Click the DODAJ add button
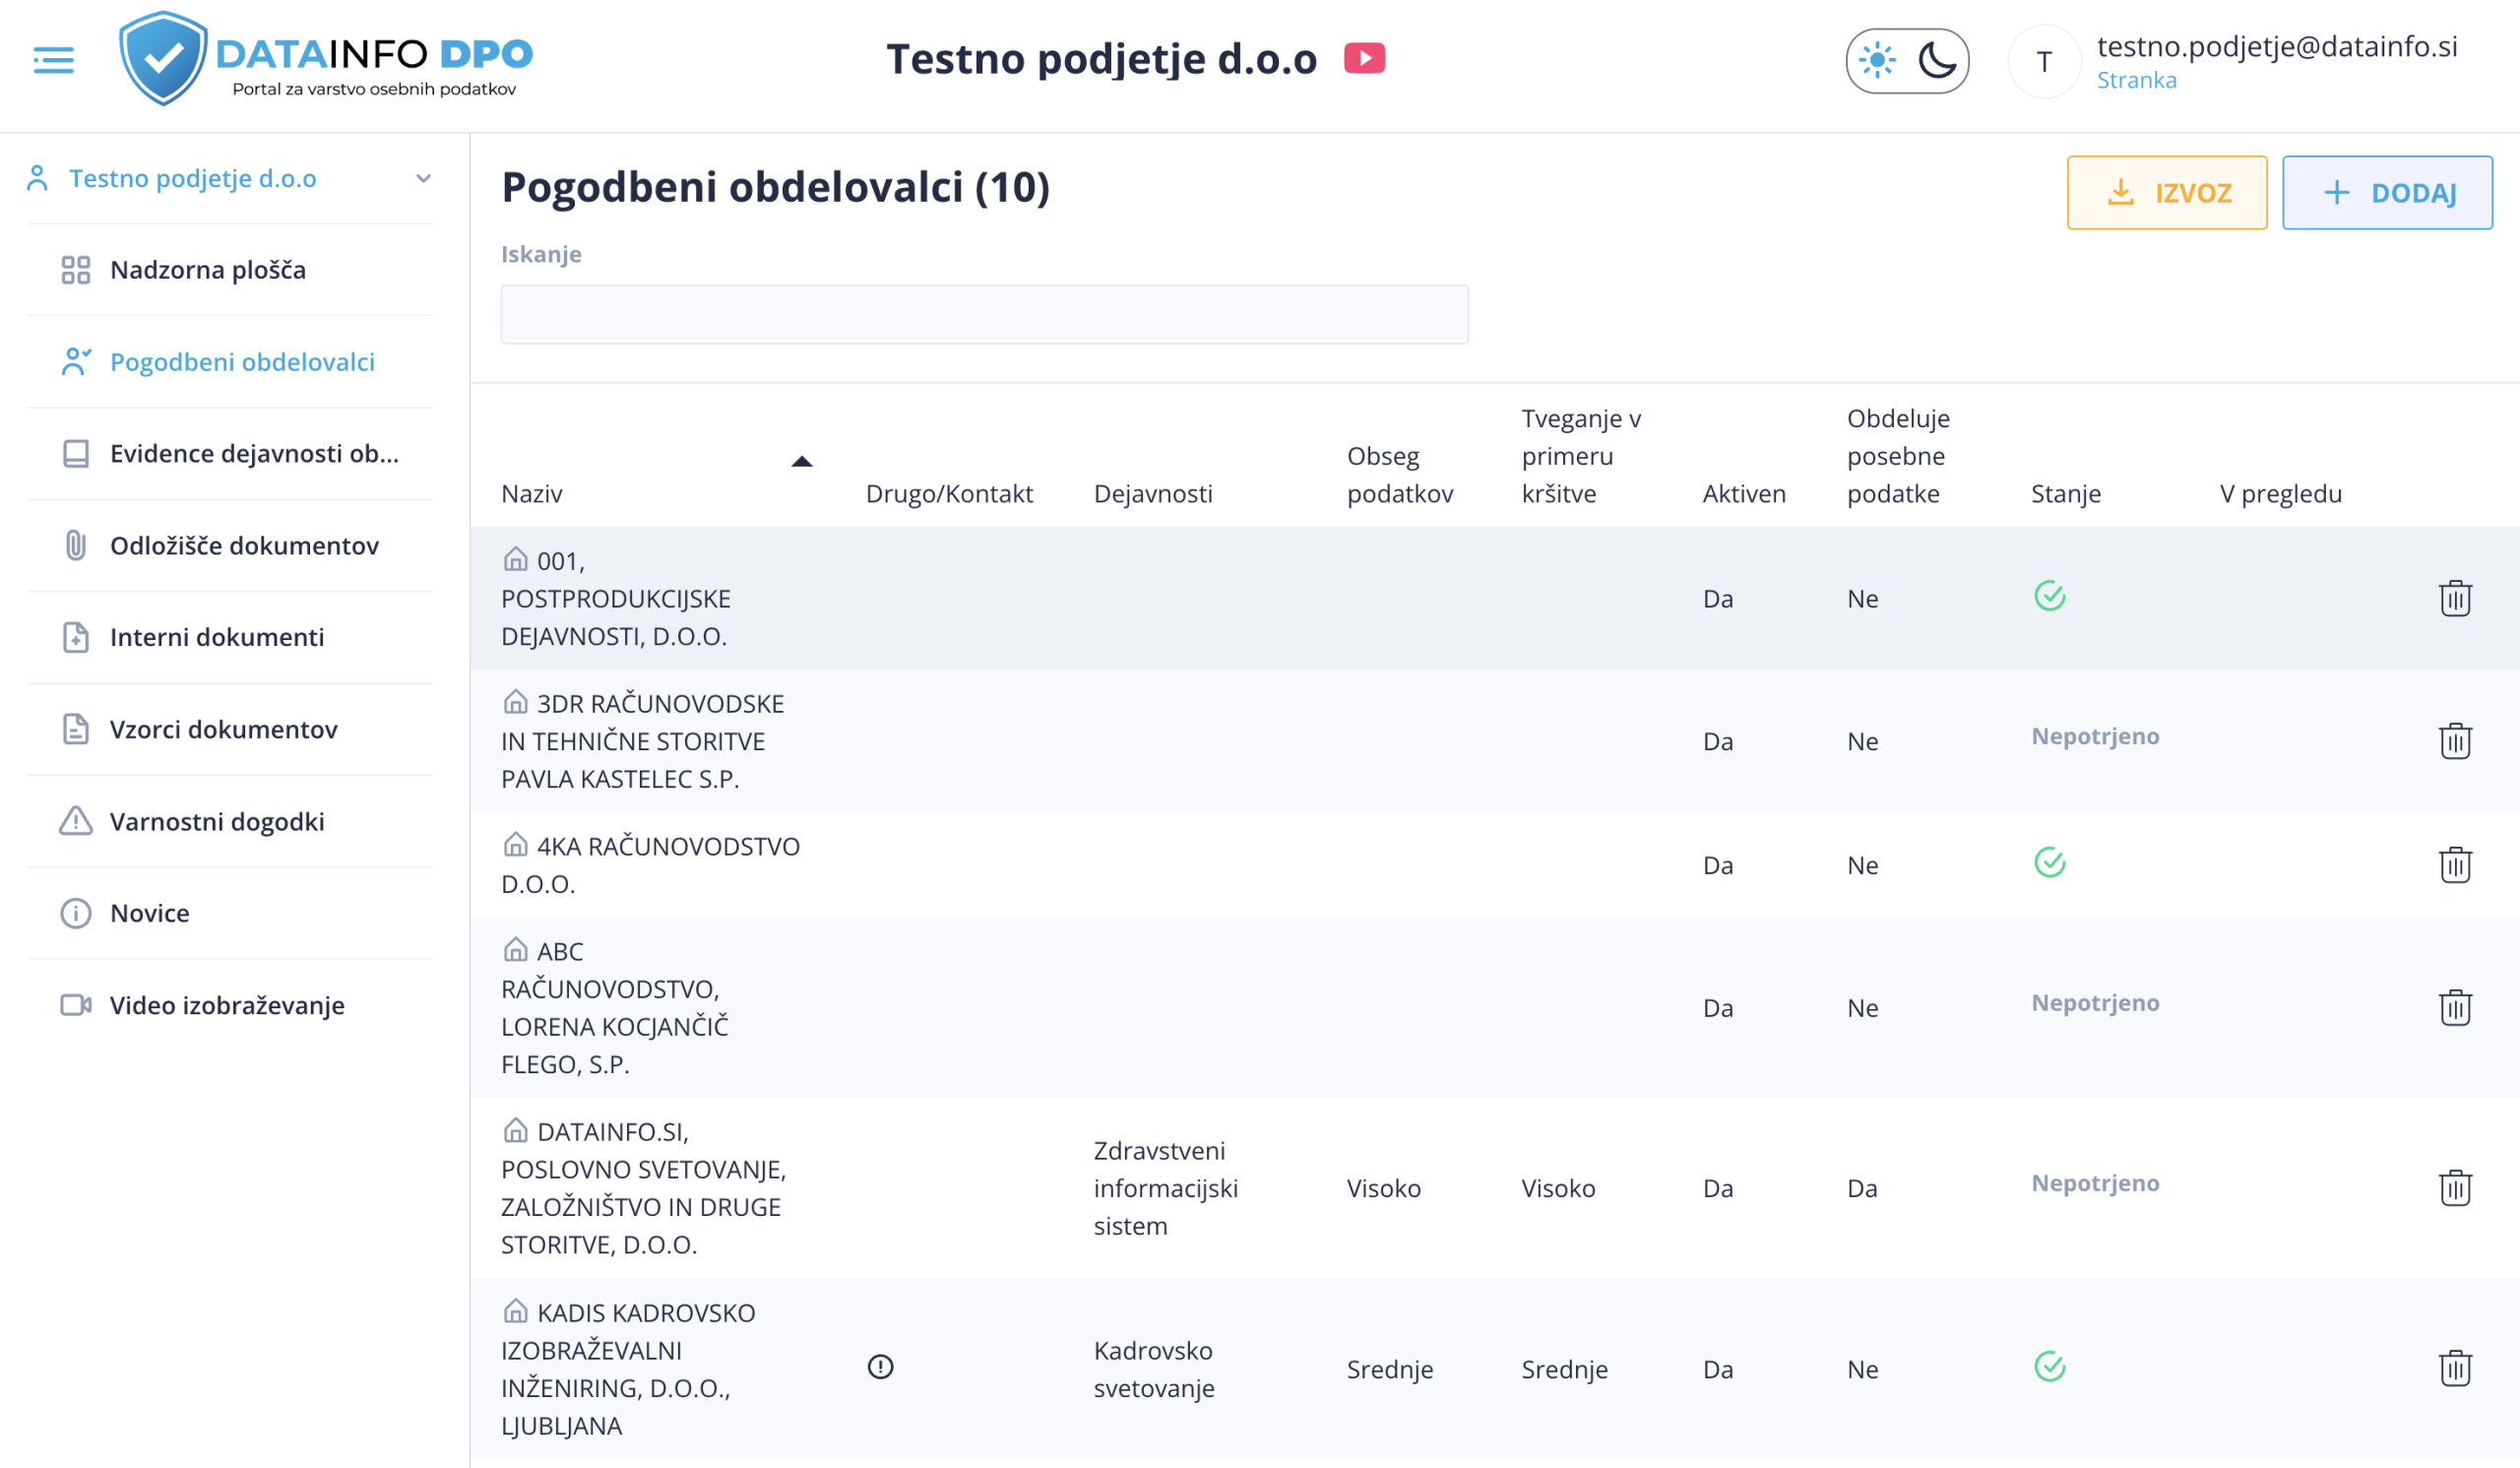This screenshot has width=2520, height=1468. 2387,192
